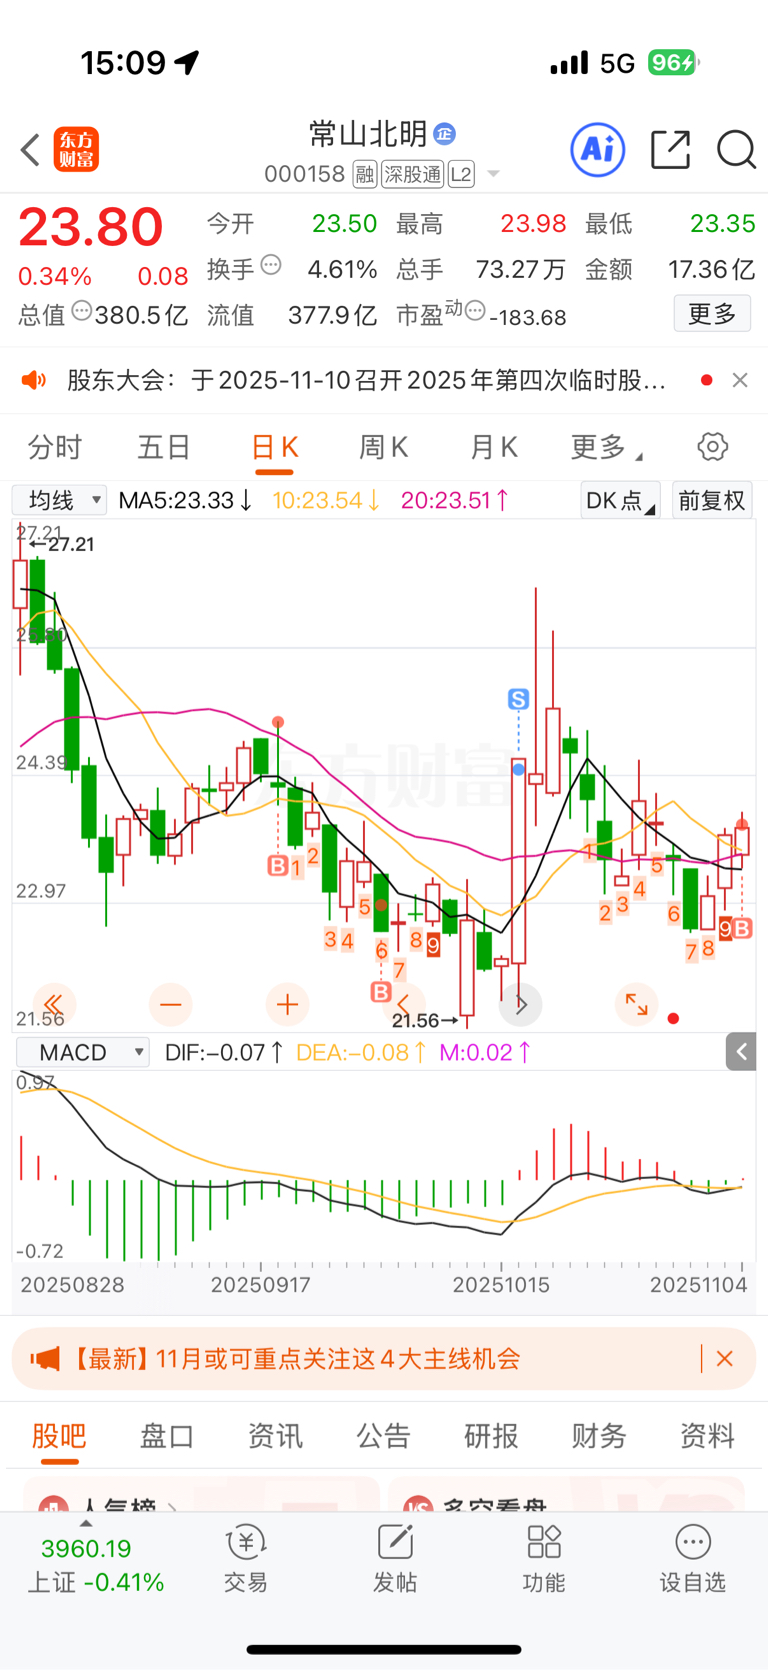
Task: Open the 均线 indicator dropdown
Action: tap(59, 500)
